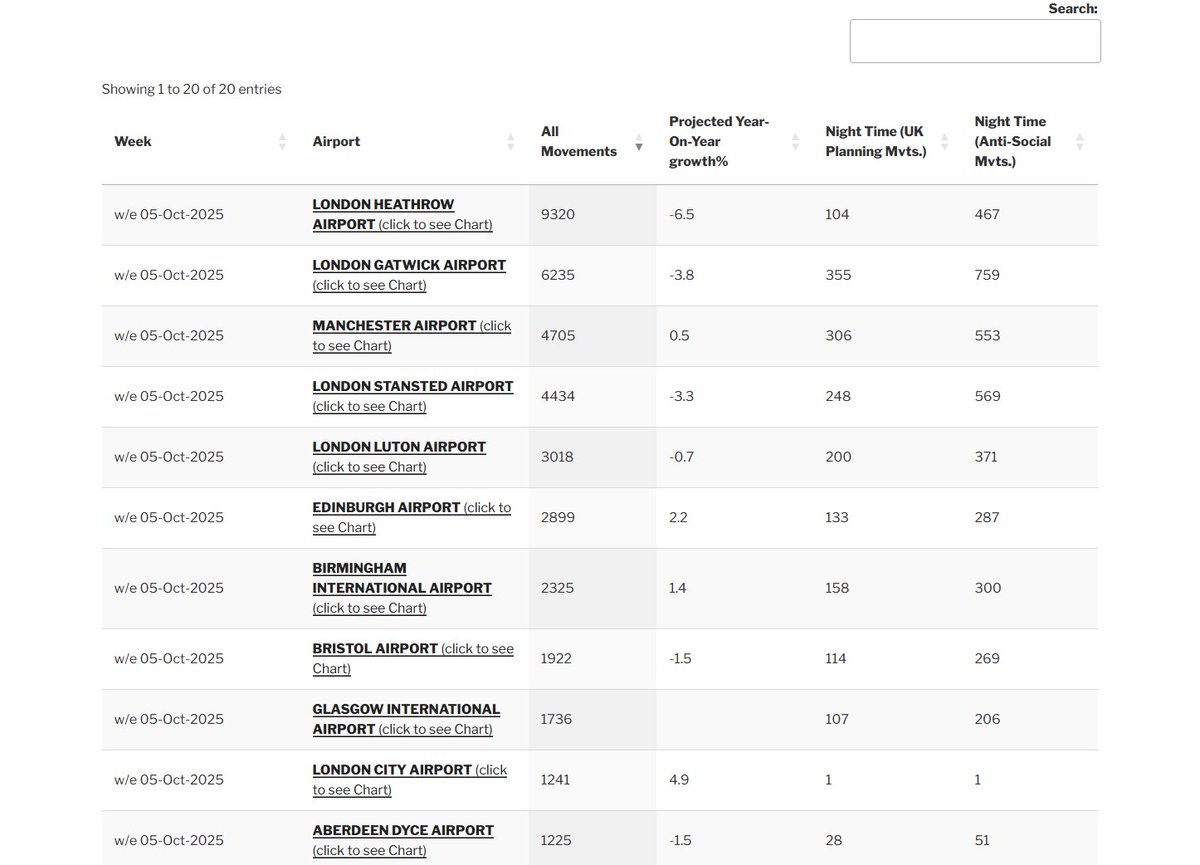Image resolution: width=1200 pixels, height=865 pixels.
Task: Select Manchester movements value 4705
Action: (x=558, y=336)
